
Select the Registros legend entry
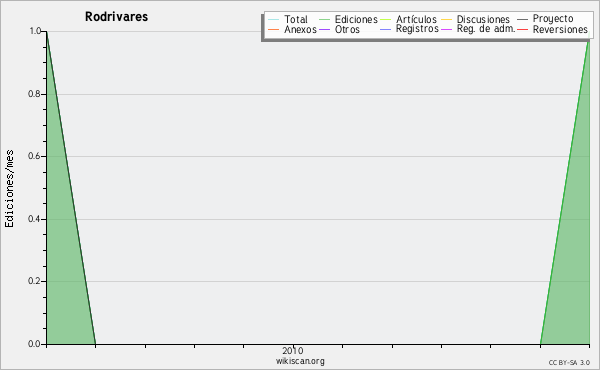click(409, 29)
